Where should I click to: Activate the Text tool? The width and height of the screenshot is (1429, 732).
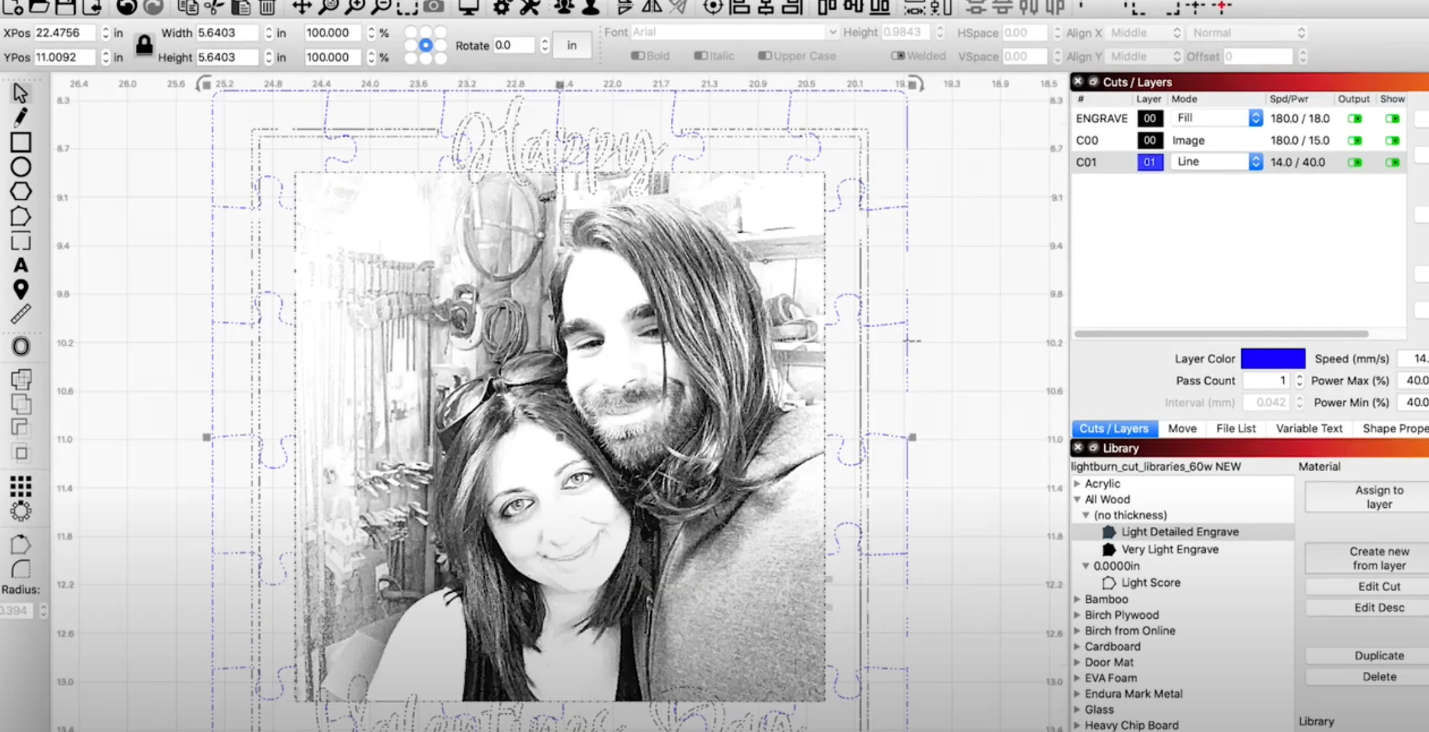[x=20, y=265]
